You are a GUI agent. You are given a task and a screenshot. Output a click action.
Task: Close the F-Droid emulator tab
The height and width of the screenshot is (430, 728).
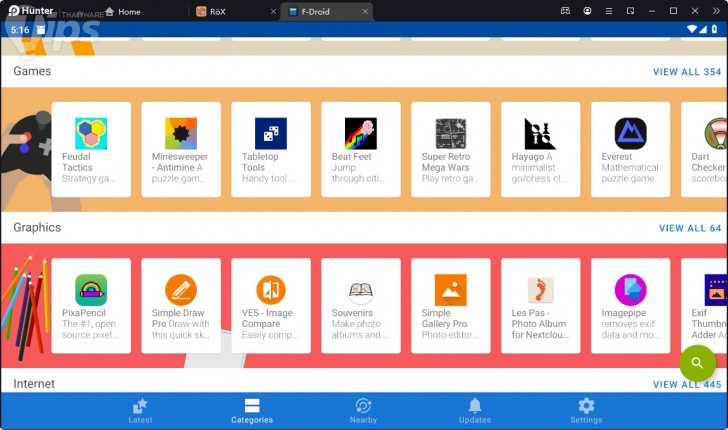click(365, 12)
